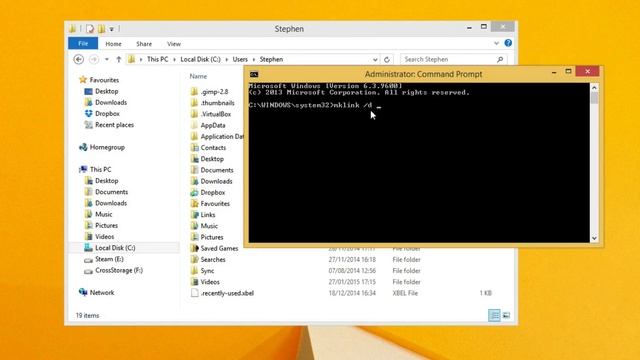Viewport: 640px width, 360px height.
Task: Select the Searches folder
Action: (213, 260)
